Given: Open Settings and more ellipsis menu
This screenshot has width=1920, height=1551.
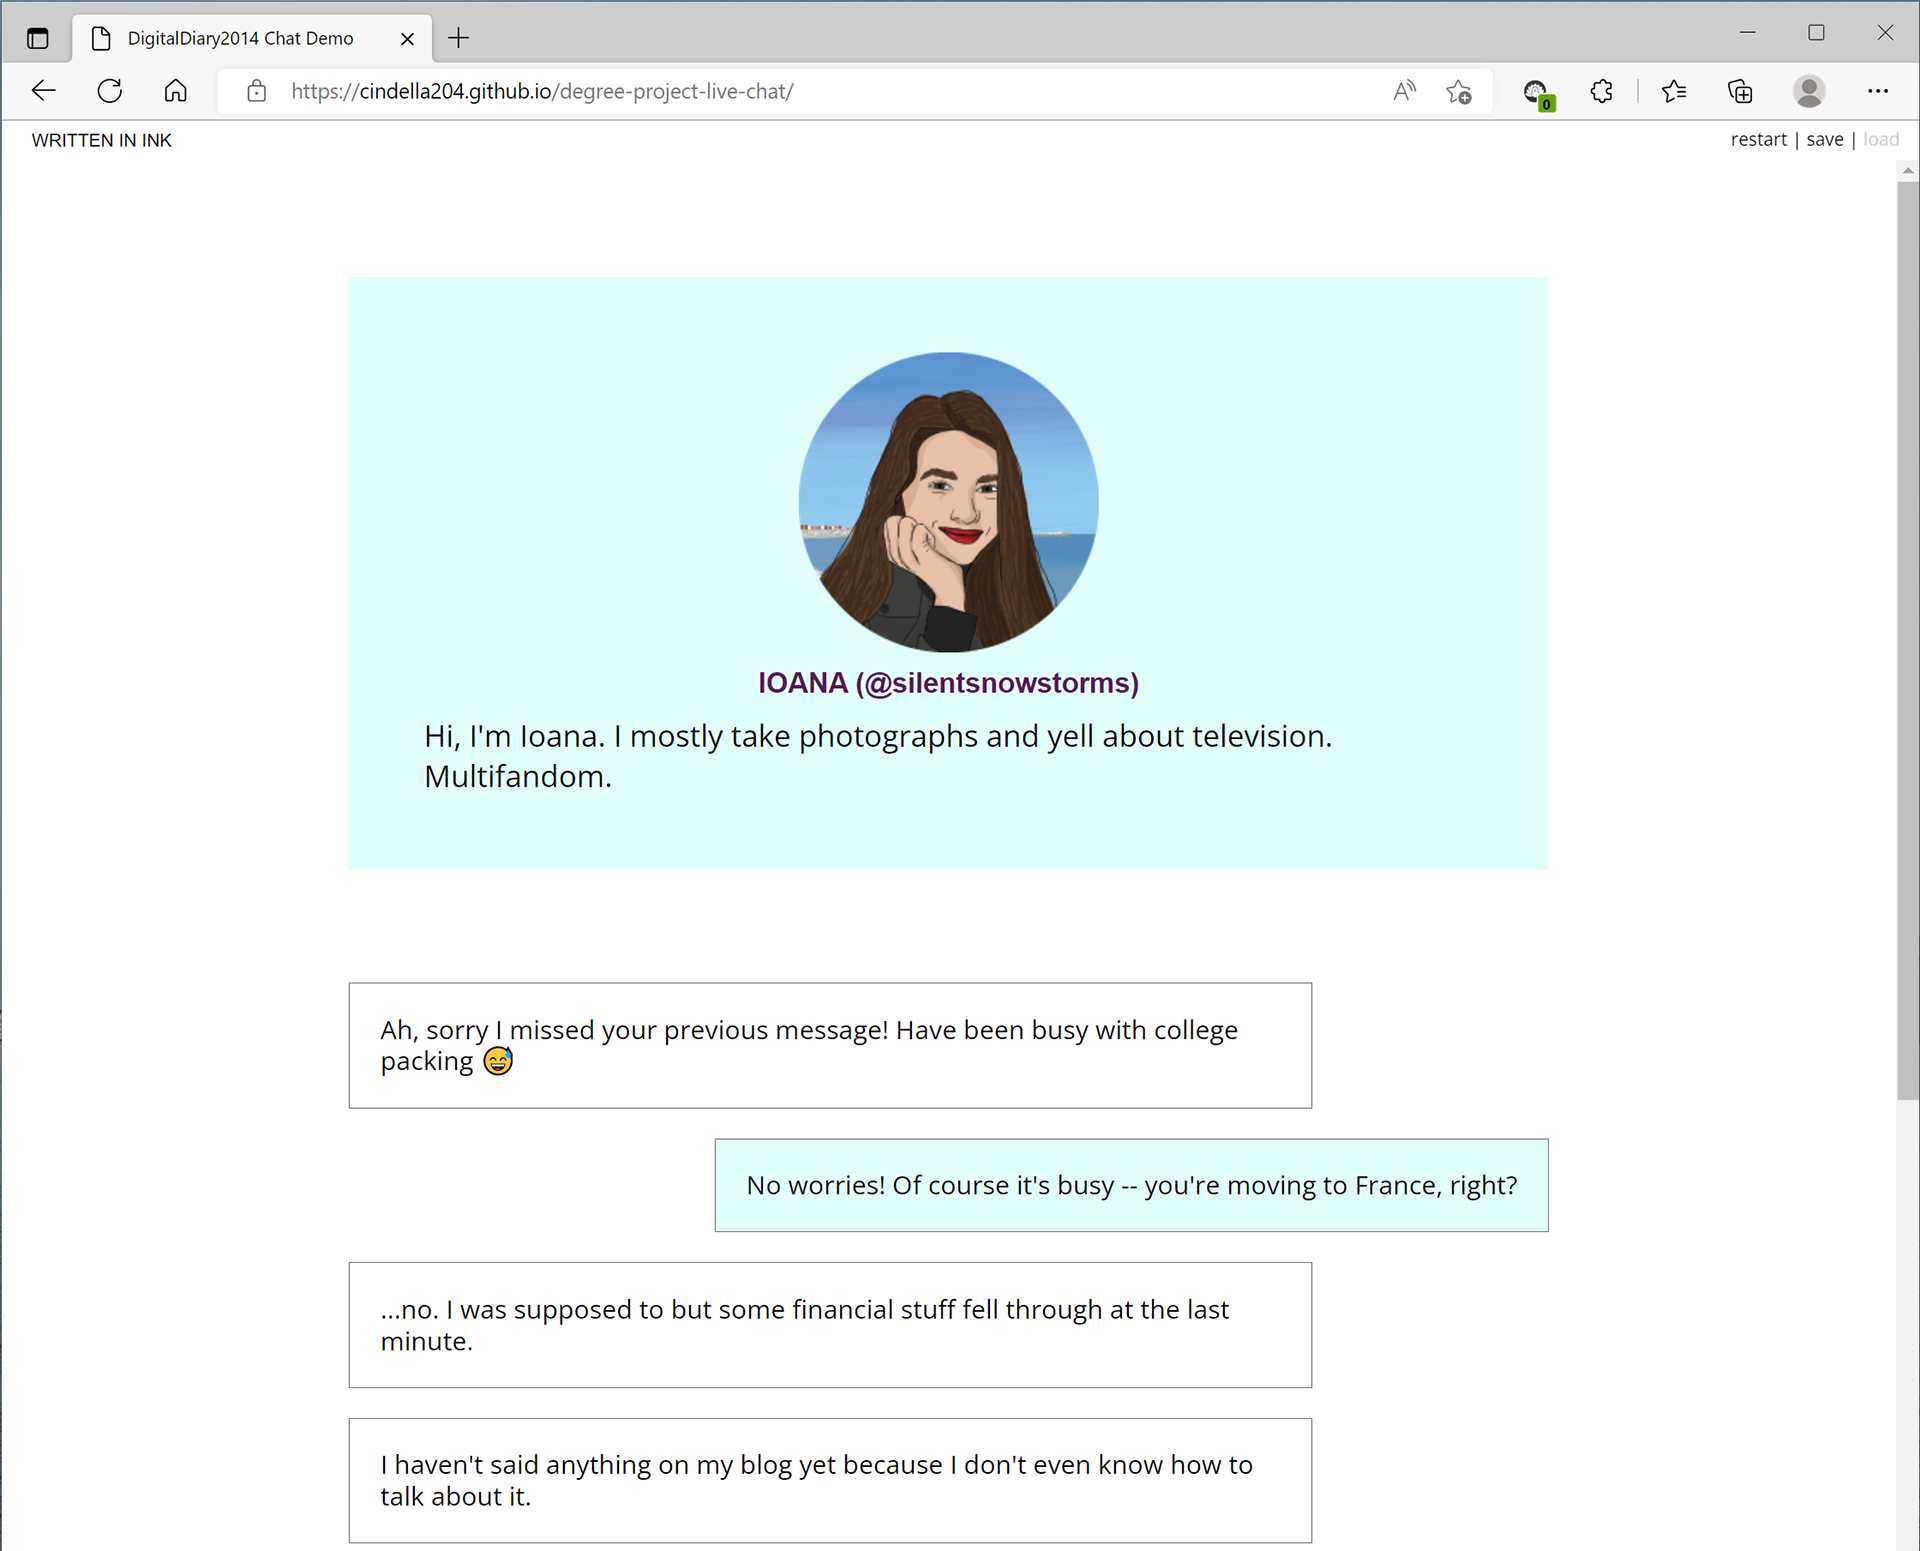Looking at the screenshot, I should [x=1878, y=91].
